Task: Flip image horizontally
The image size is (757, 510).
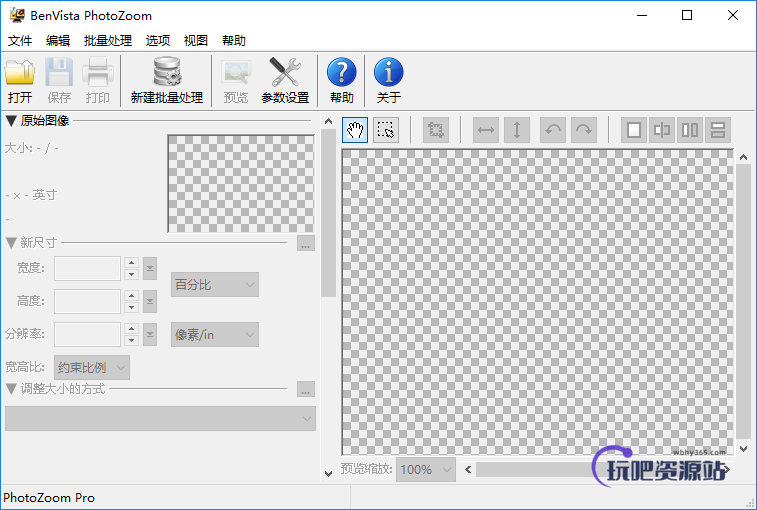Action: (486, 130)
